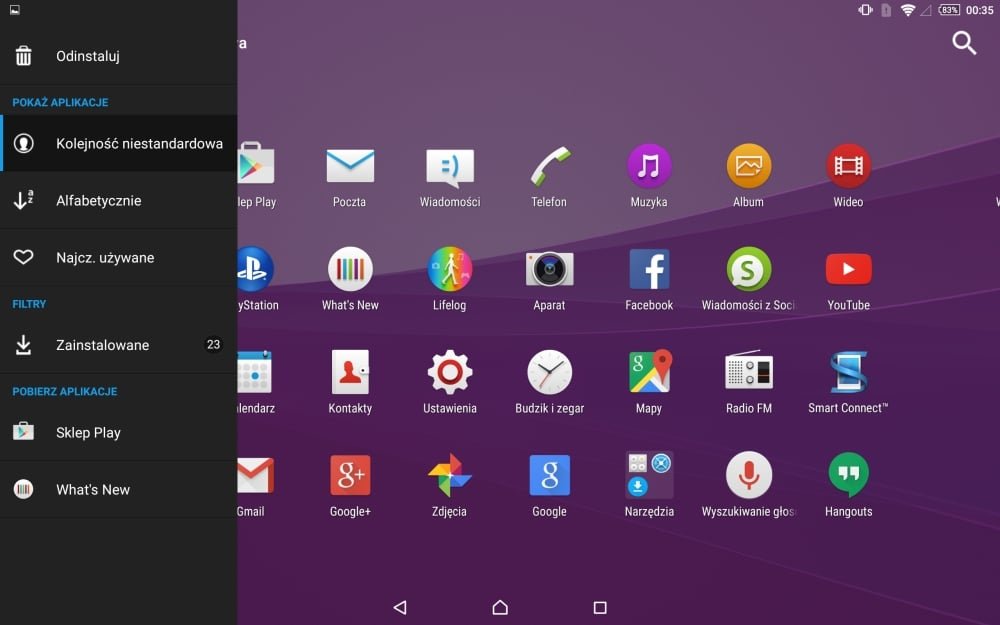Open What's New from drawer menu
1000x625 pixels.
pyautogui.click(x=119, y=490)
